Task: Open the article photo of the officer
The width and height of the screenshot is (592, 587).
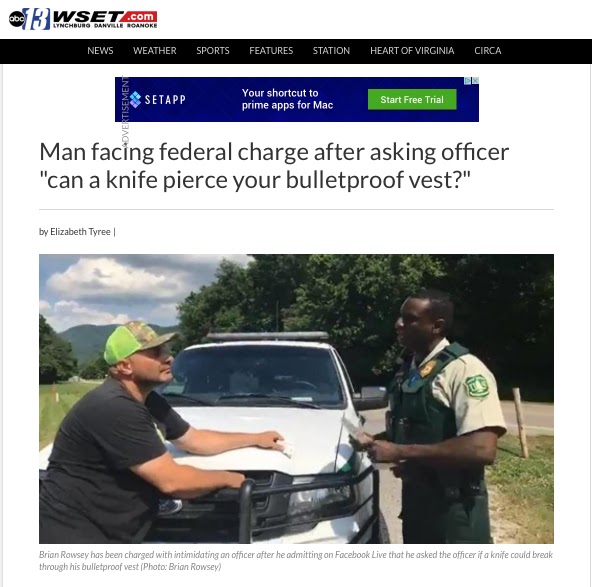Action: (x=296, y=399)
